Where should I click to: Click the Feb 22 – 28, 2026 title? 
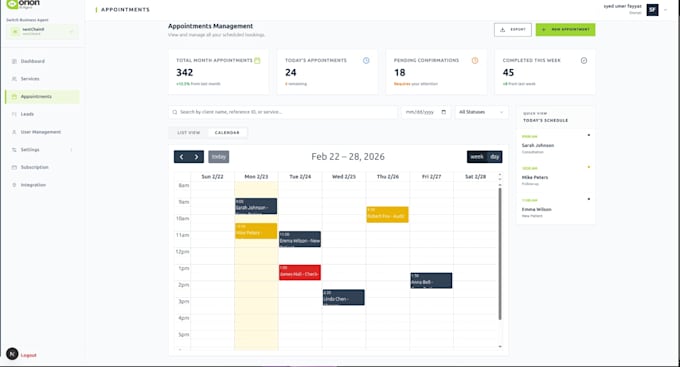tap(348, 157)
